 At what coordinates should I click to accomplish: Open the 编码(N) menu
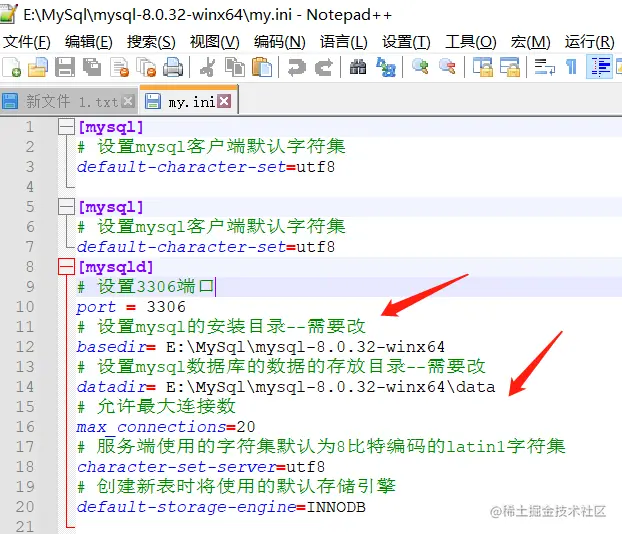point(280,42)
